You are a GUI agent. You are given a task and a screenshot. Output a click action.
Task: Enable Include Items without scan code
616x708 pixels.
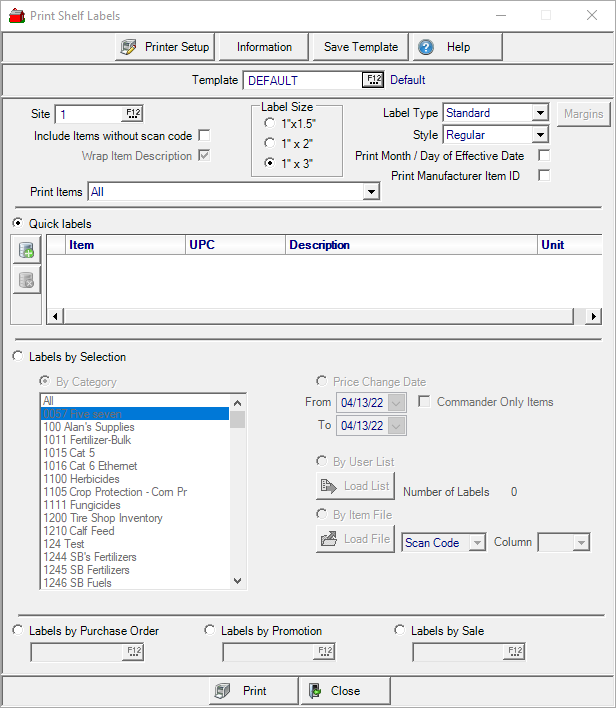(x=204, y=136)
